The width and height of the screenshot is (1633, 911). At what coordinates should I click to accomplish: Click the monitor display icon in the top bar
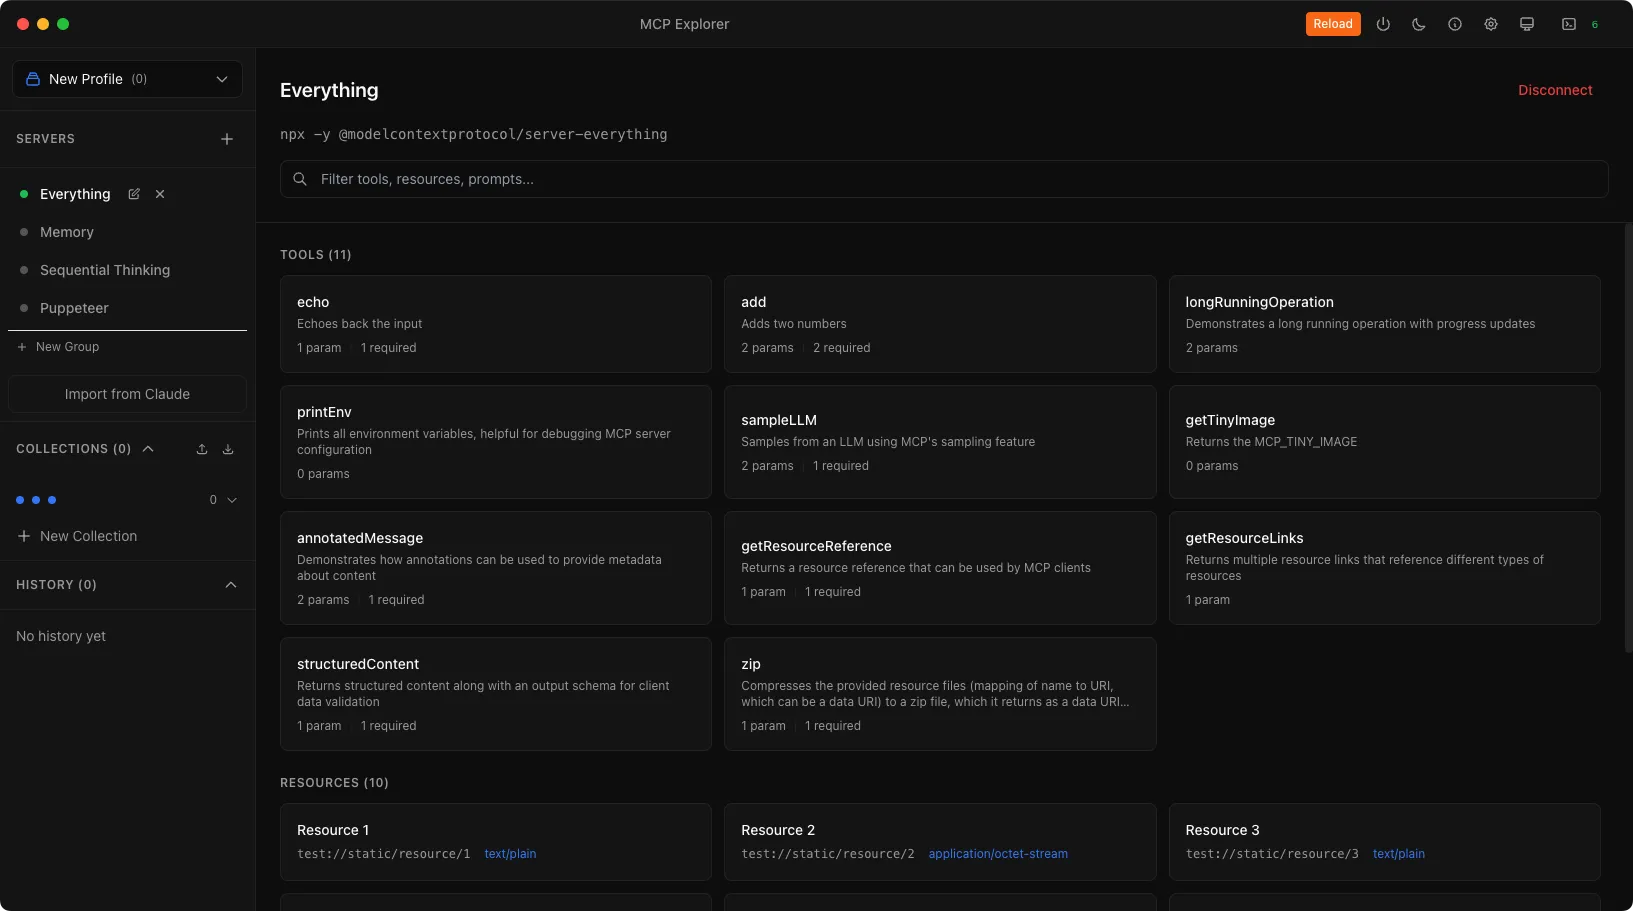[1527, 24]
